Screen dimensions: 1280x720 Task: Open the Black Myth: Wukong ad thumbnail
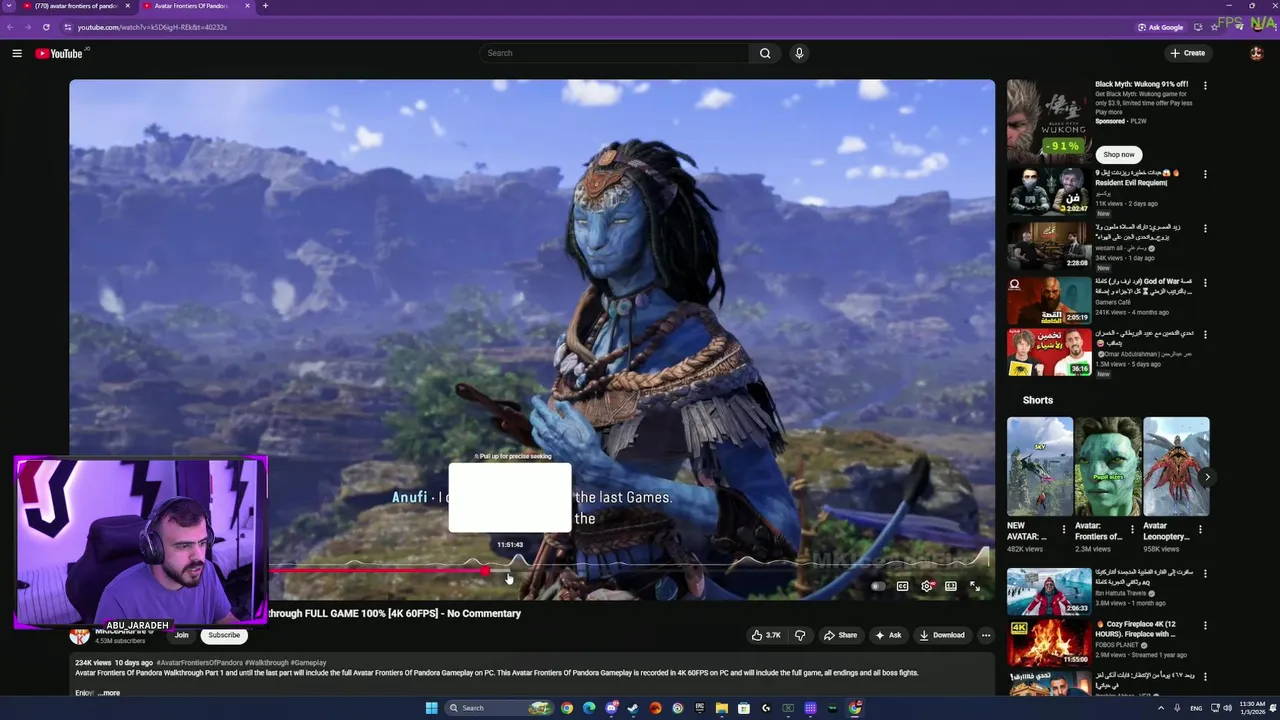[x=1049, y=120]
